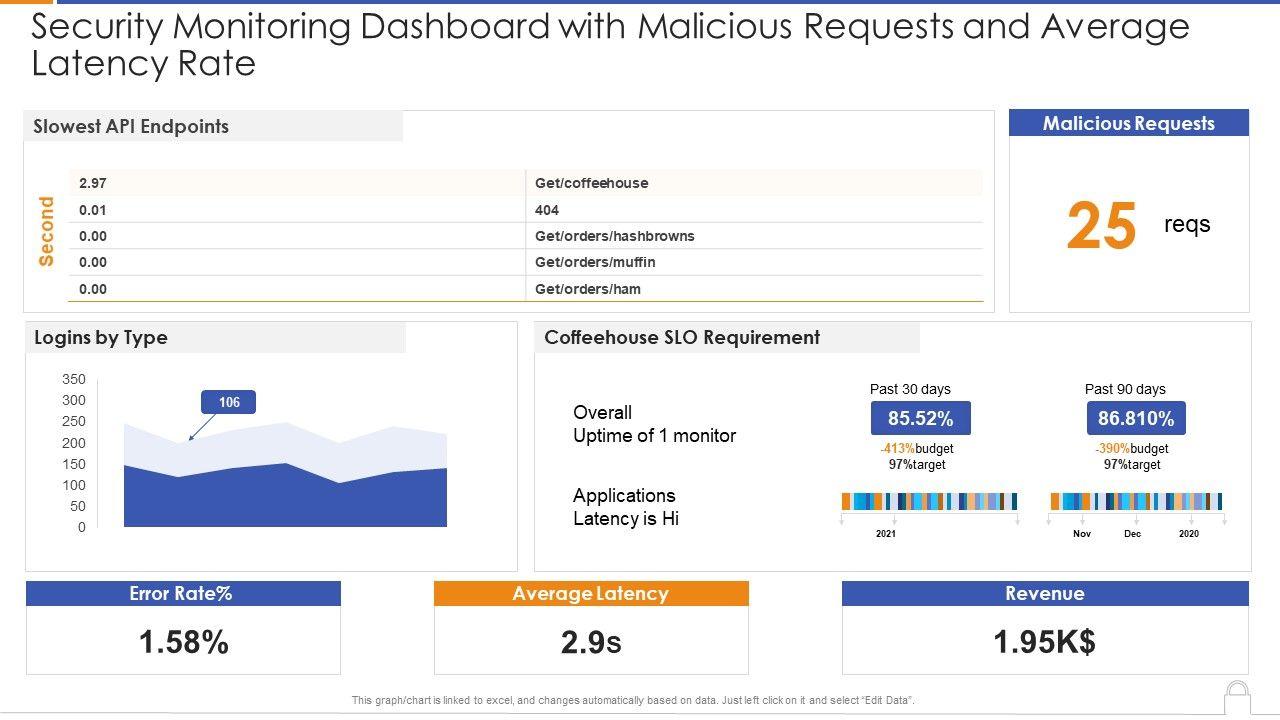Click the color status strip above 2021

[929, 501]
